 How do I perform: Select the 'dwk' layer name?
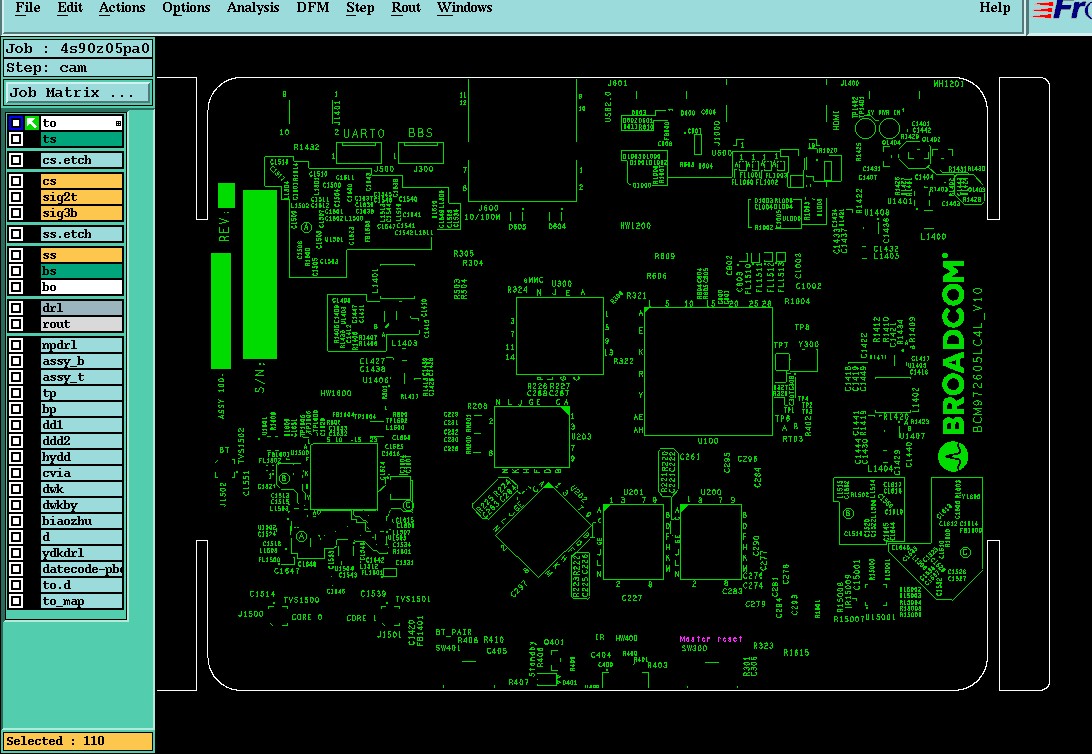click(x=81, y=489)
